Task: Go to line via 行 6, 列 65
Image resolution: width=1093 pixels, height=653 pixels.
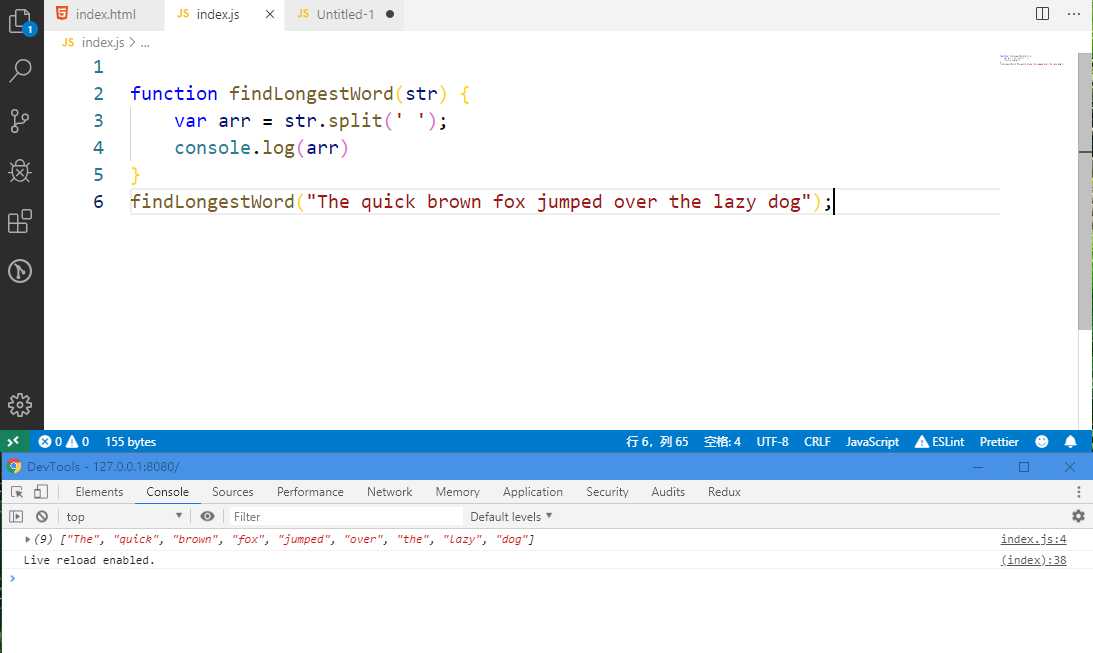Action: click(x=657, y=441)
